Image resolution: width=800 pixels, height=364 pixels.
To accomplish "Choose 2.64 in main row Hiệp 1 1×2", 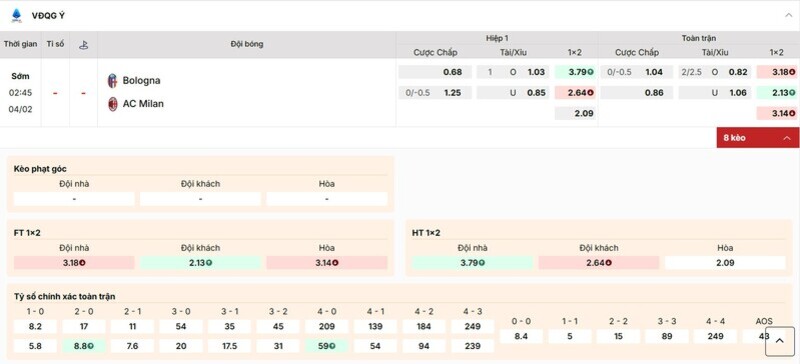I will pyautogui.click(x=575, y=93).
